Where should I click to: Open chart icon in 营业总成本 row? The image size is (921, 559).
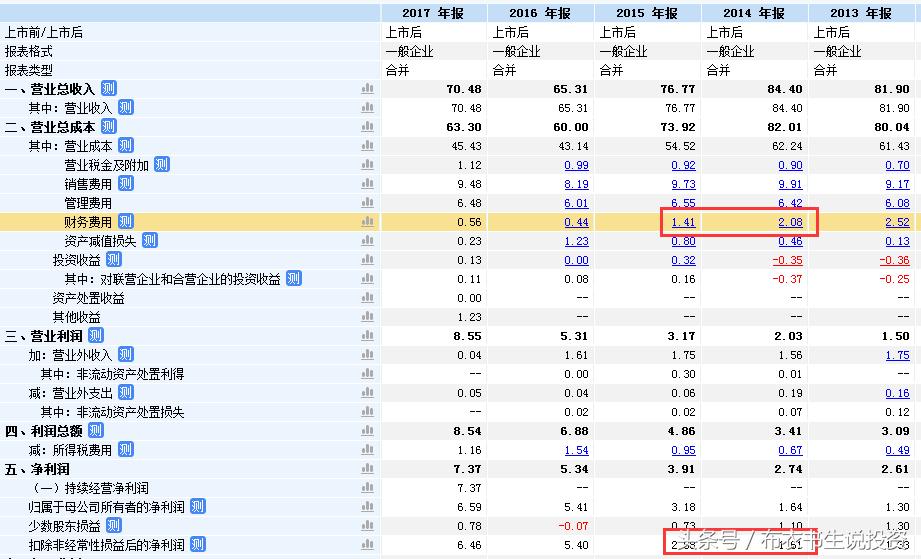367,126
